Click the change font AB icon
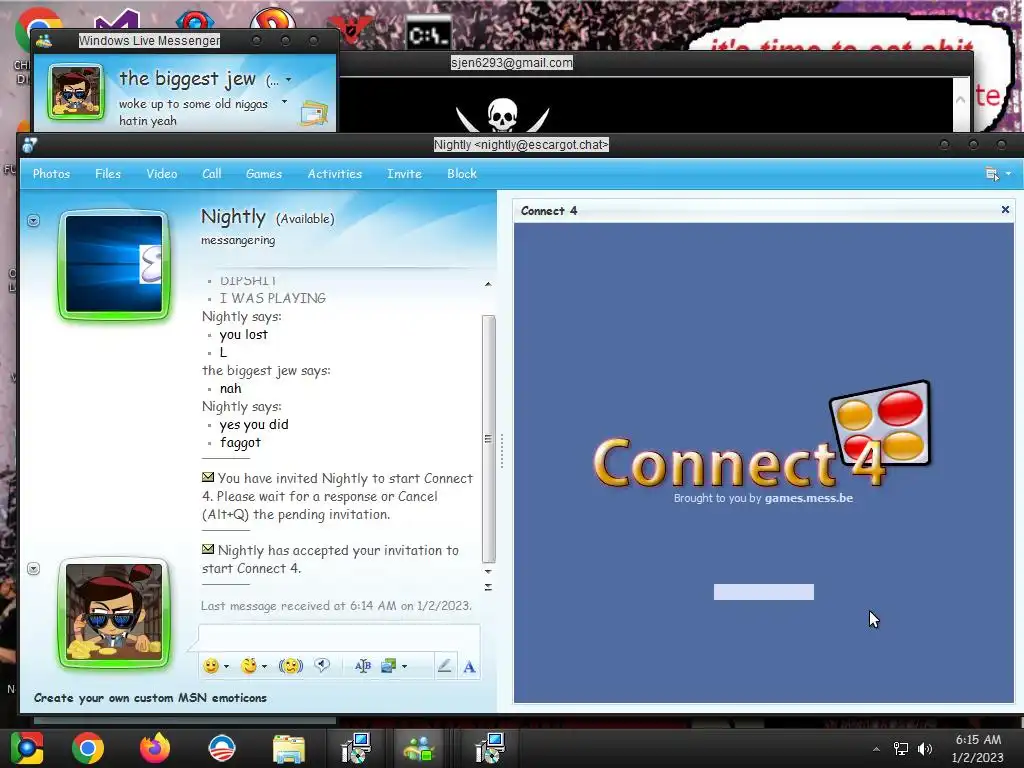The height and width of the screenshot is (768, 1024). coord(363,665)
